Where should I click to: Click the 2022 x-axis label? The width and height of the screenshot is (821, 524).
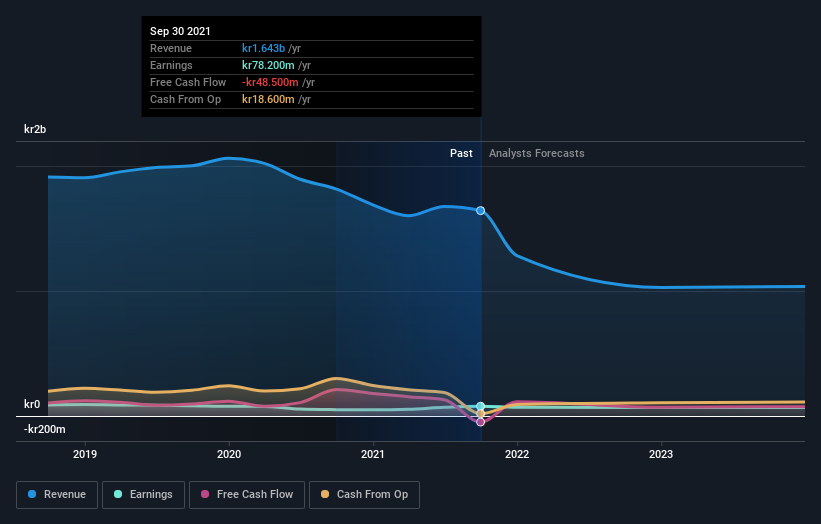pos(517,454)
